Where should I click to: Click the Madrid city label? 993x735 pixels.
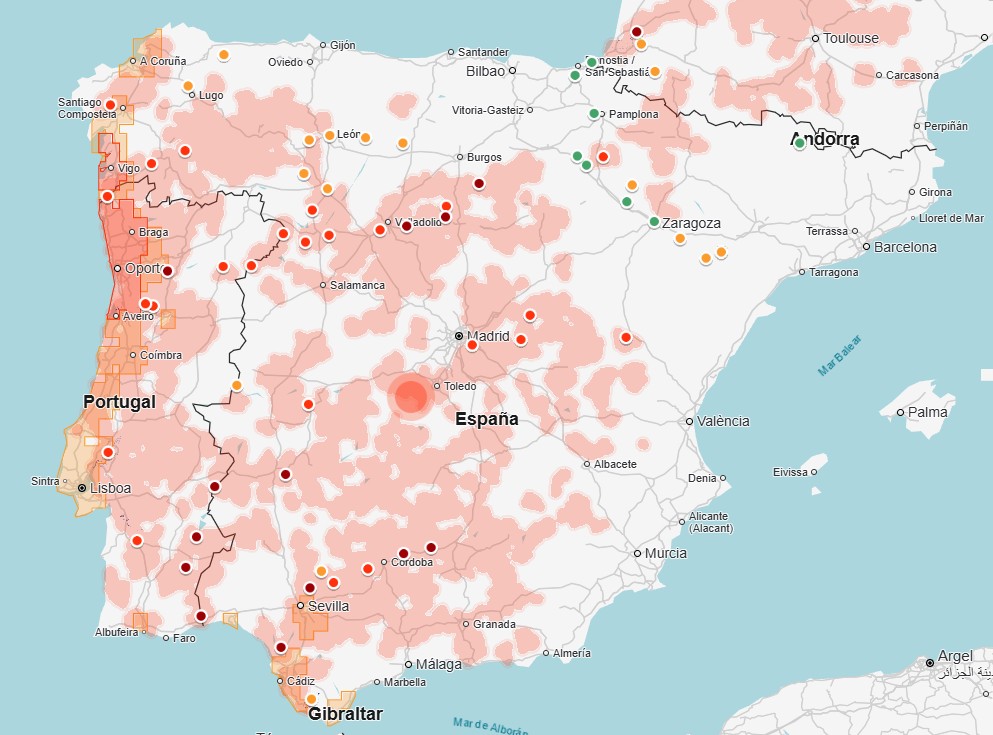[x=491, y=336]
